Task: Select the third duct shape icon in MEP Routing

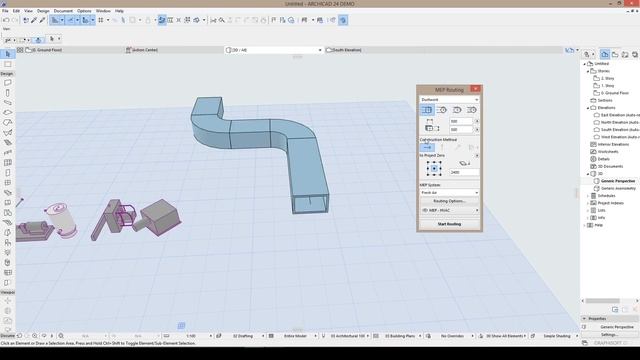Action: coord(457,110)
